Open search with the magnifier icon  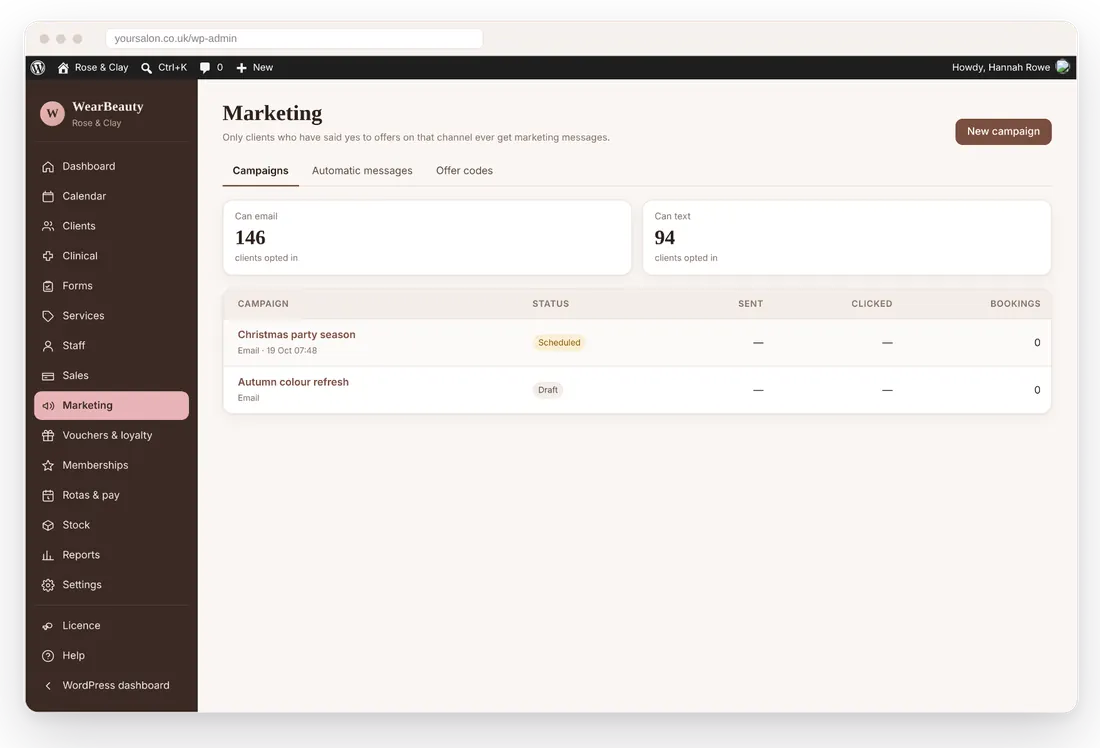[x=147, y=68]
